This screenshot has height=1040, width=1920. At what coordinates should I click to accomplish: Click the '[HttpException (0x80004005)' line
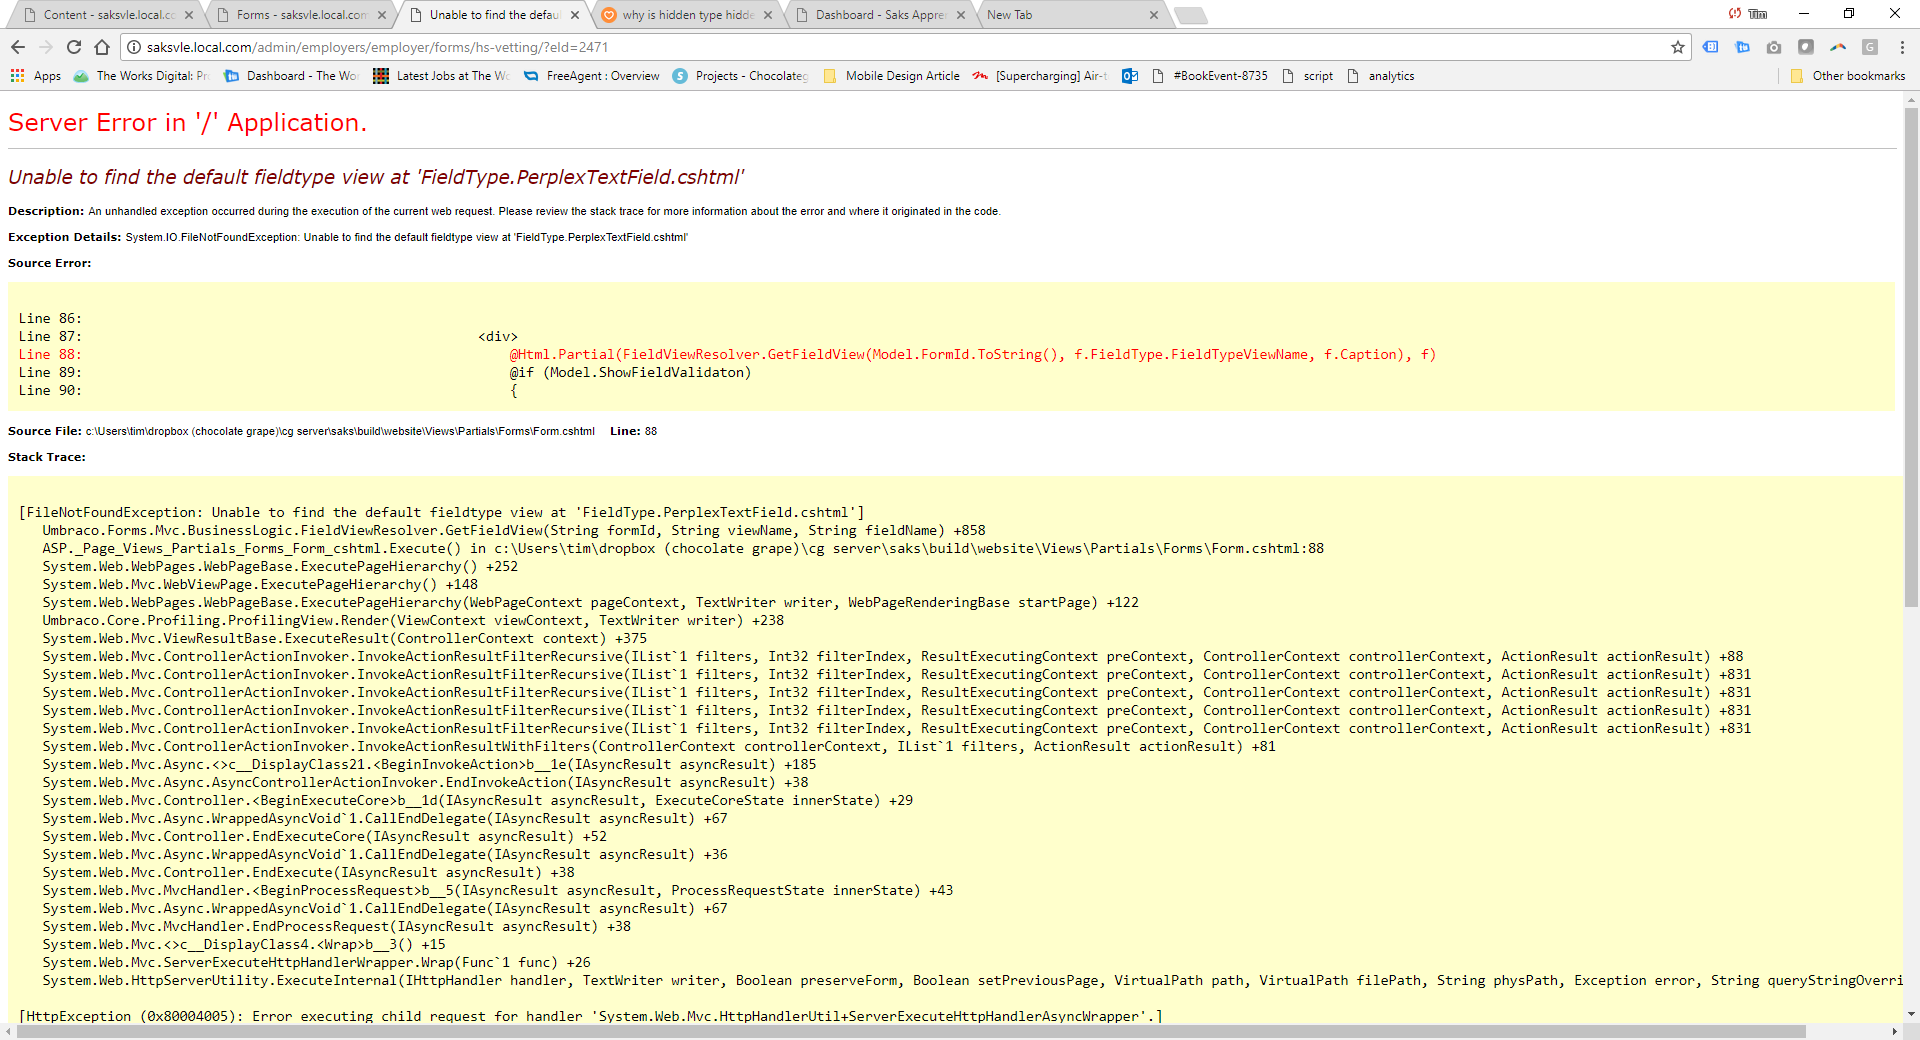(590, 1016)
